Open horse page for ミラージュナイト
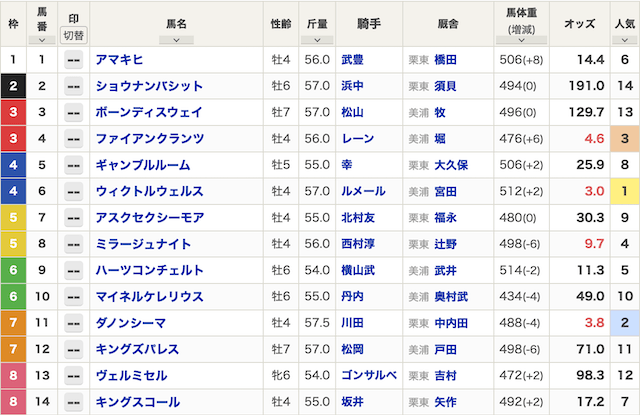 point(143,244)
